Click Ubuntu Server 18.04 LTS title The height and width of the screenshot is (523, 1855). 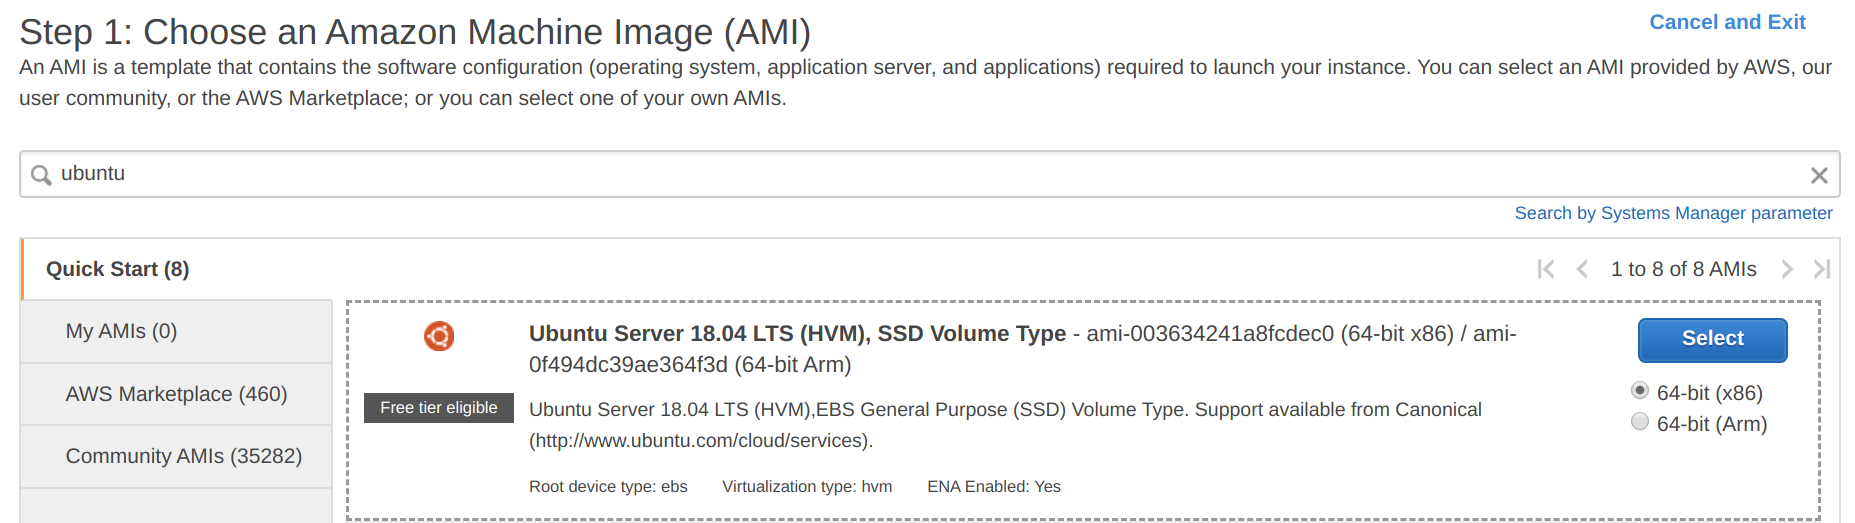coord(797,334)
